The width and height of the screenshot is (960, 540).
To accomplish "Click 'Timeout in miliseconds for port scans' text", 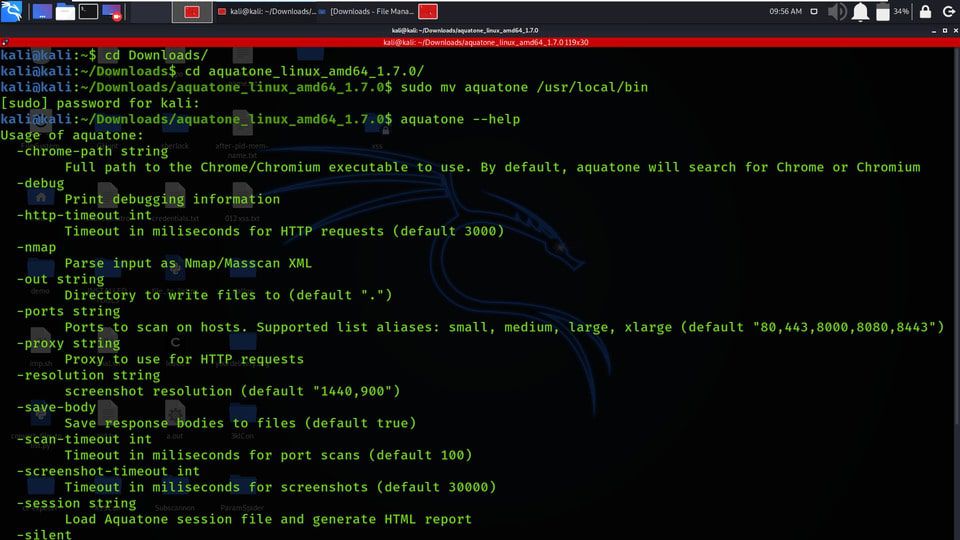I will click(212, 455).
